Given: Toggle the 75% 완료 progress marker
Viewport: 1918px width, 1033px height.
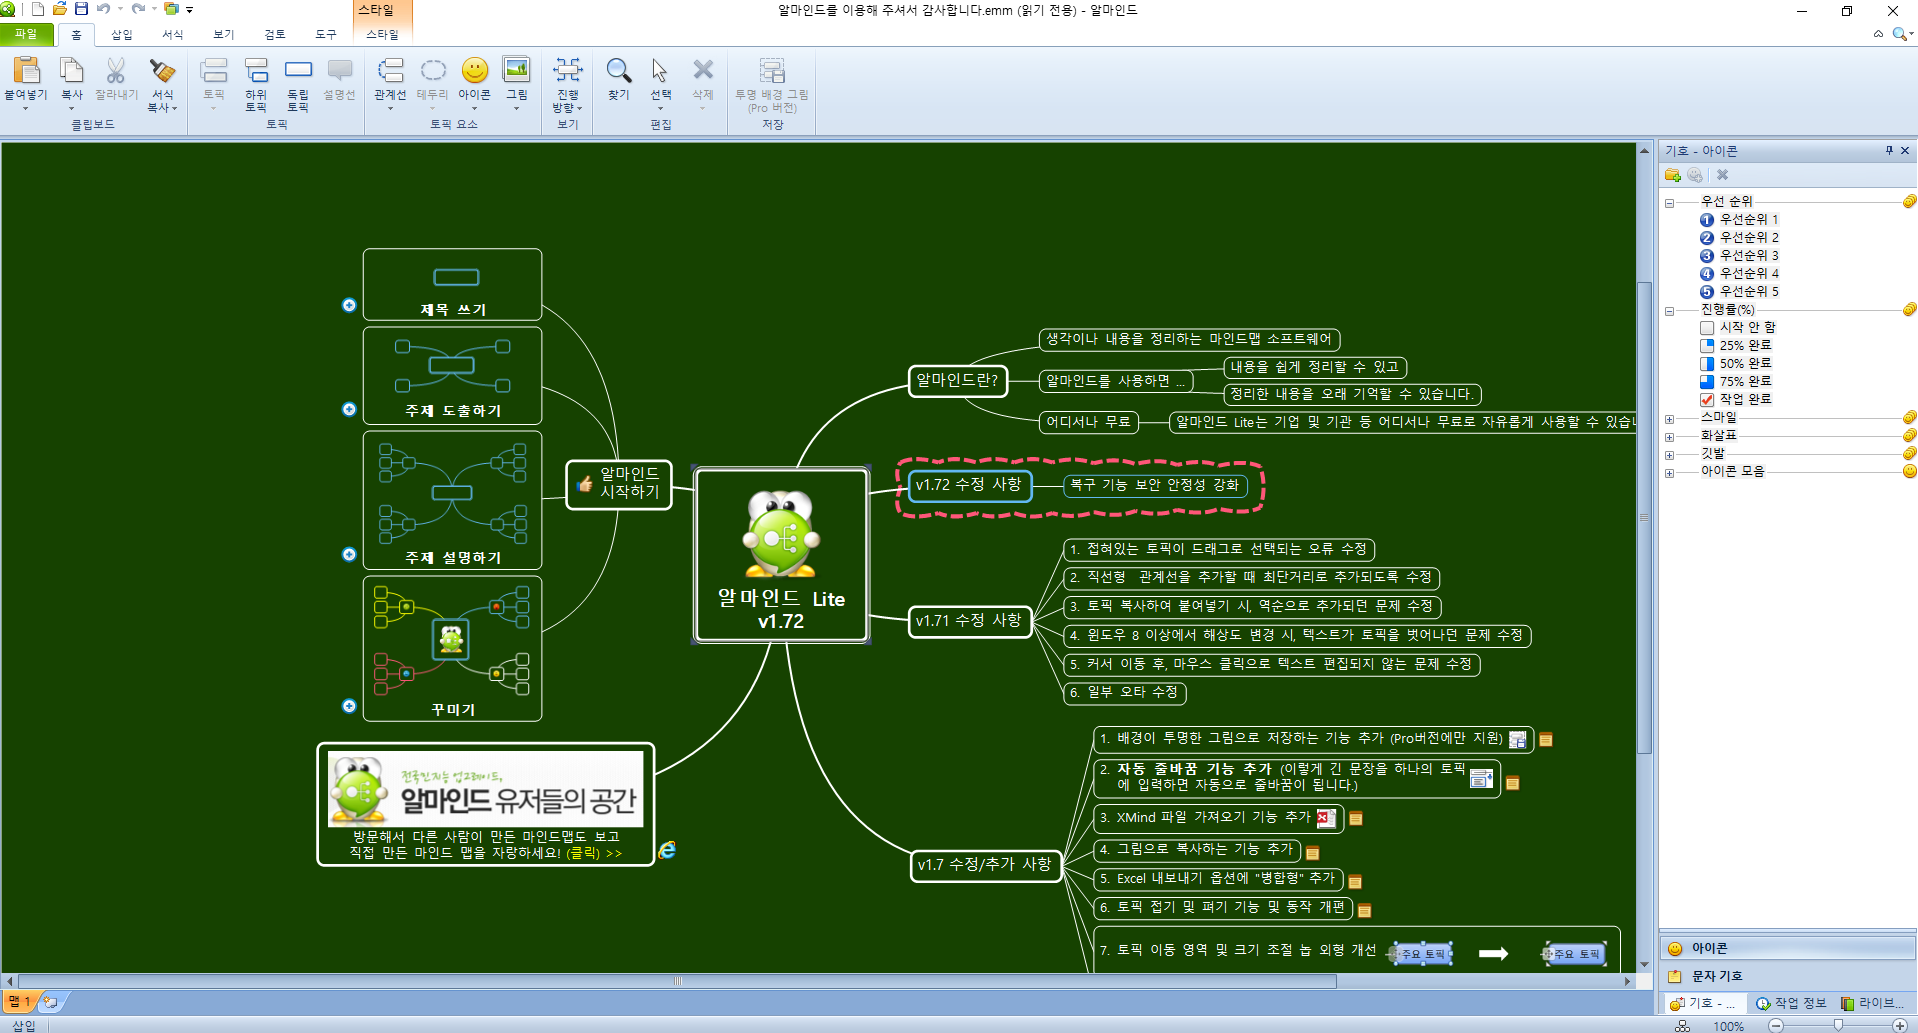Looking at the screenshot, I should click(x=1707, y=382).
